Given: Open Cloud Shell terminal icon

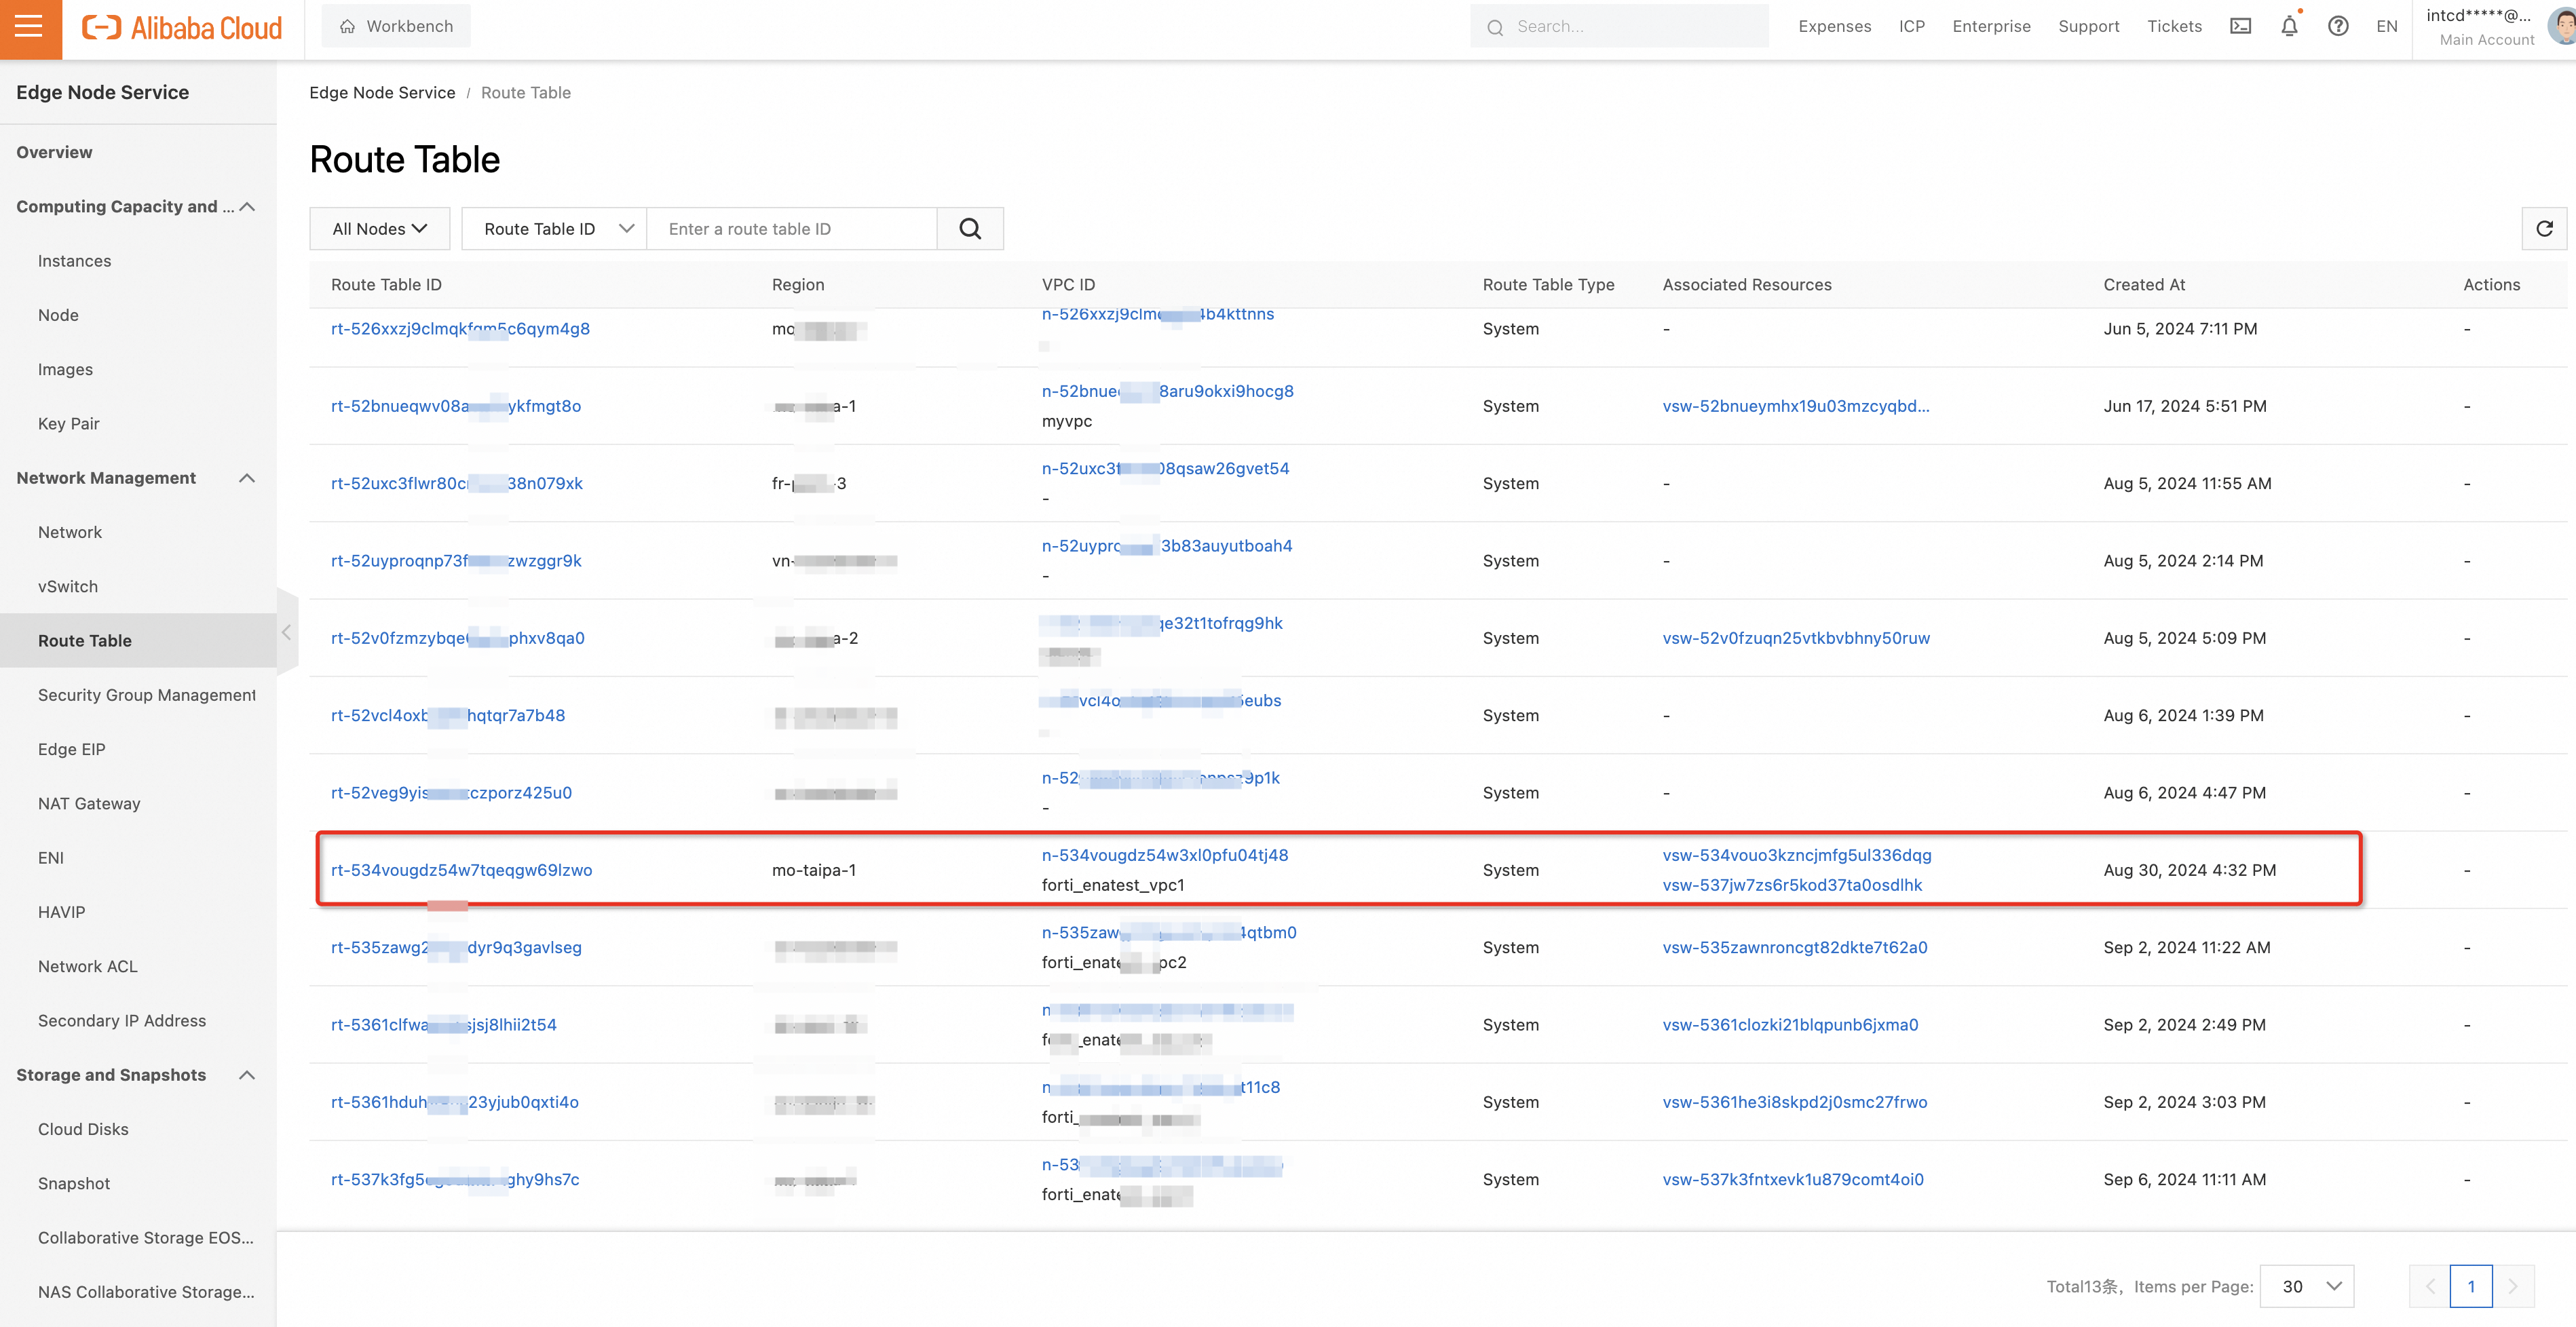Looking at the screenshot, I should (2240, 27).
